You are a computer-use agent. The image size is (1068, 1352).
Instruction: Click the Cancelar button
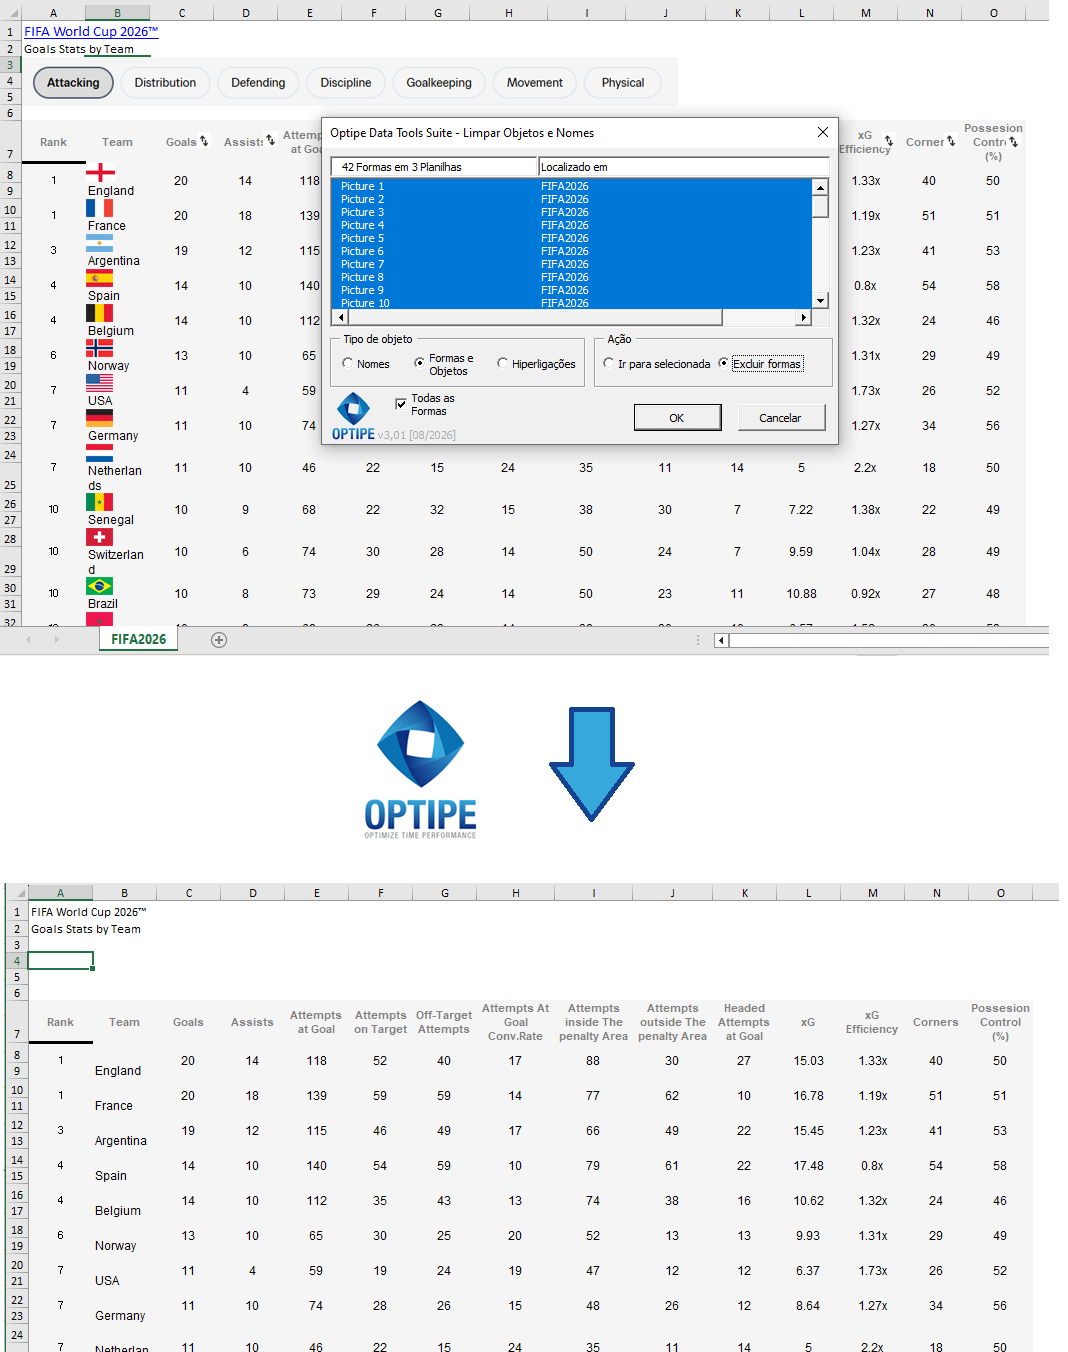coord(780,418)
